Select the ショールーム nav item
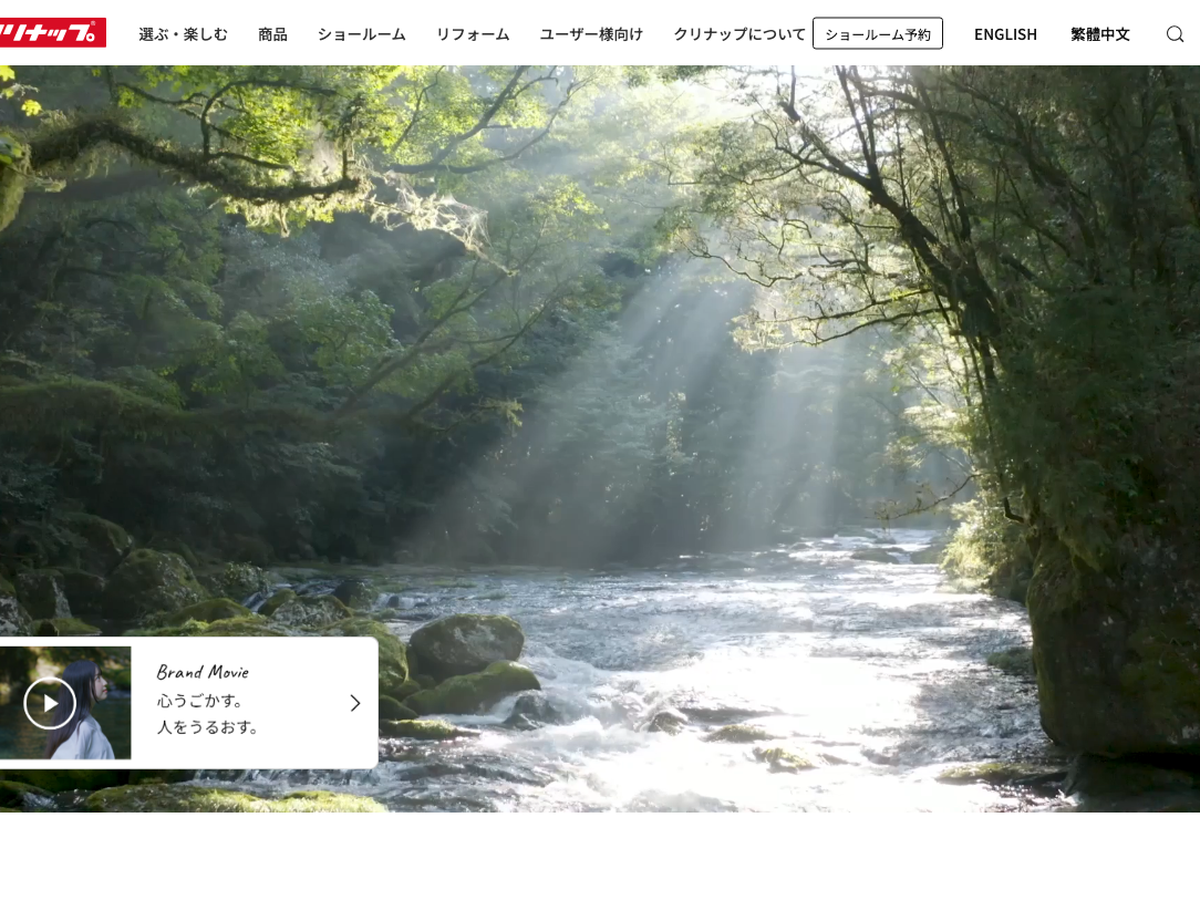Screen dimensions: 1200x900 [361, 34]
